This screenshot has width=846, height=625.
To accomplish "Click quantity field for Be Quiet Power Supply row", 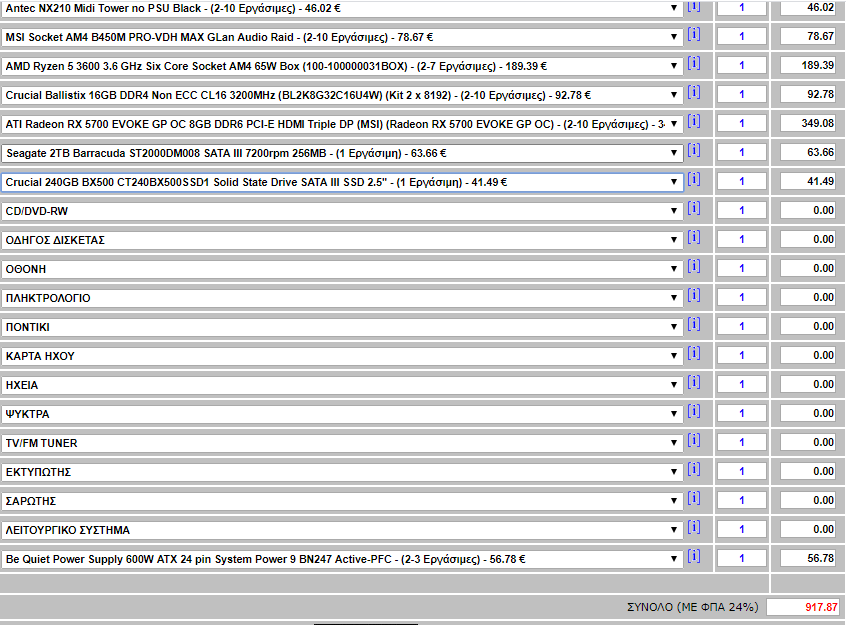I will click(742, 559).
